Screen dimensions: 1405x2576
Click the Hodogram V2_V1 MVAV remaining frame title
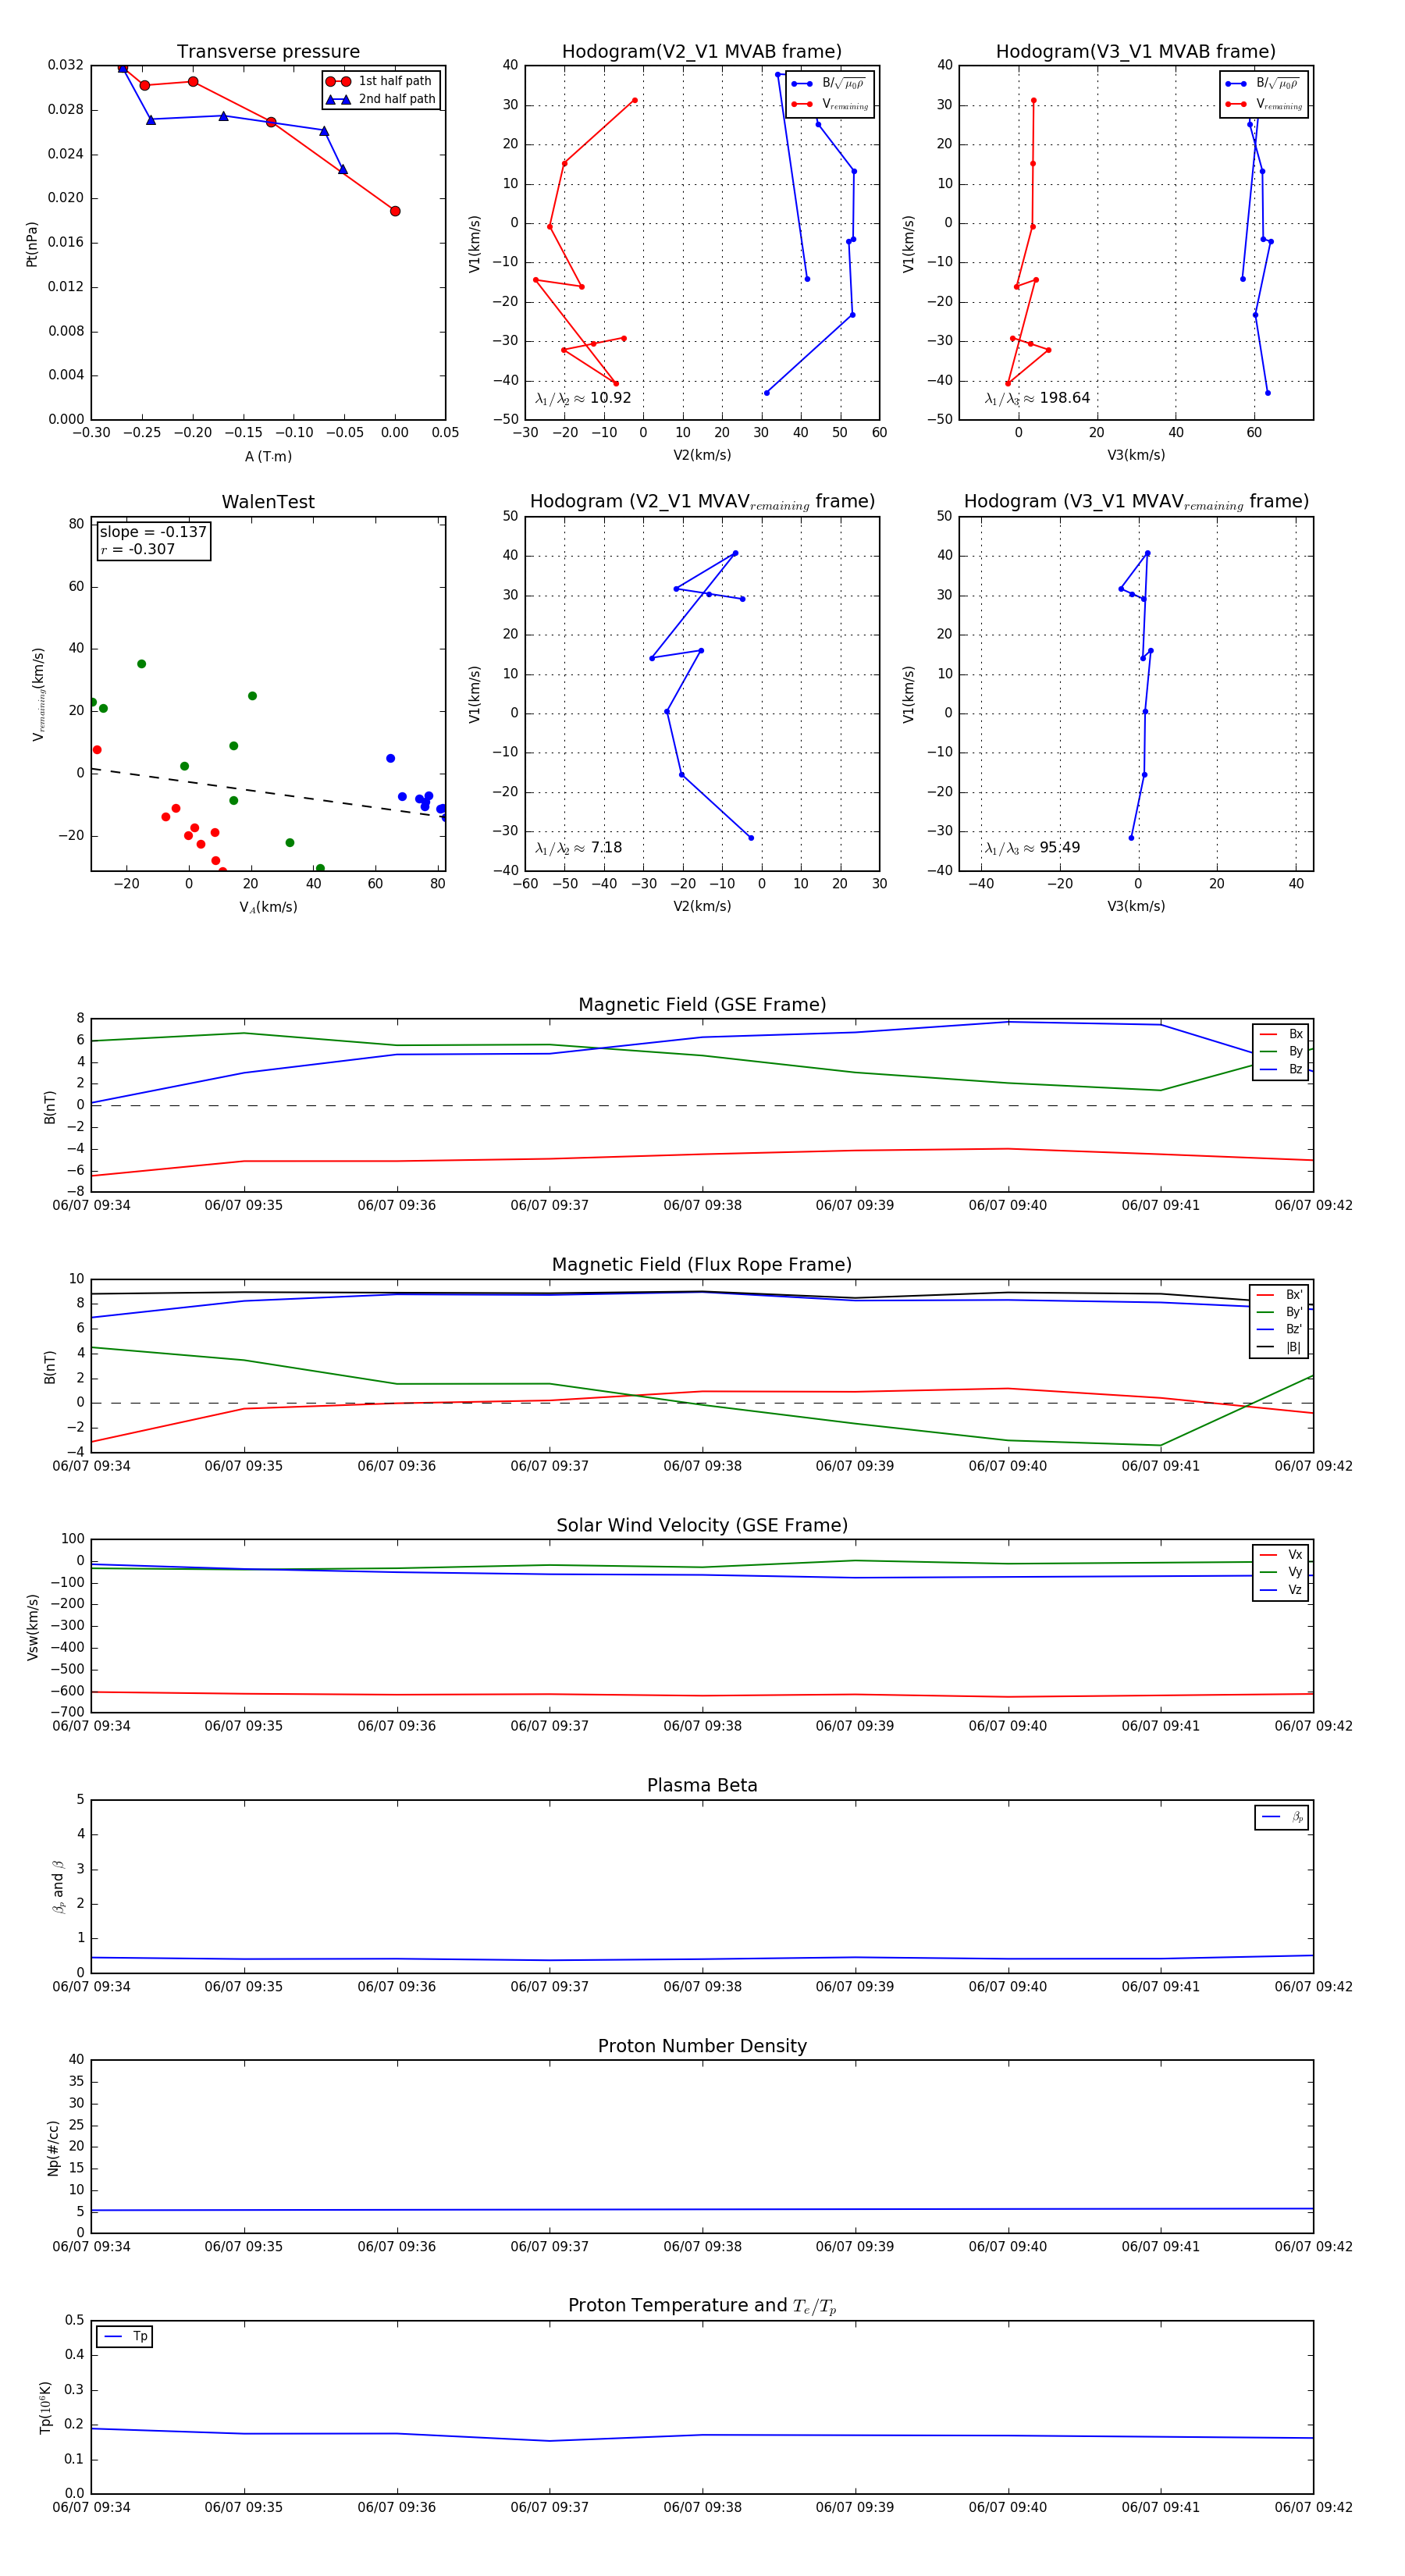(x=702, y=502)
